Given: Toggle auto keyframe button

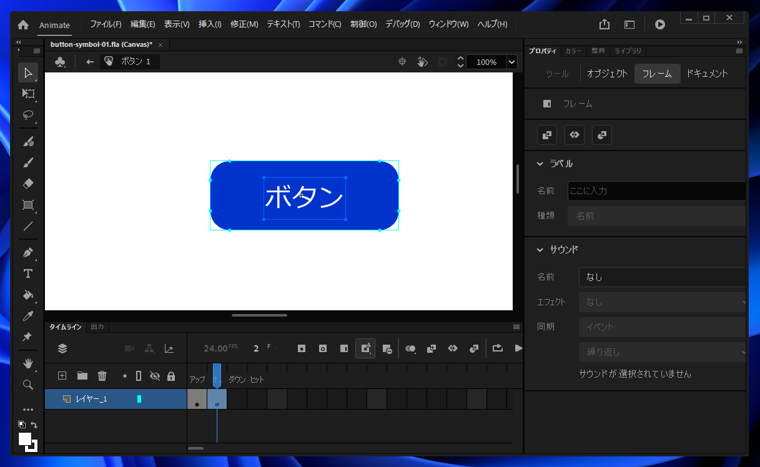Looking at the screenshot, I should [365, 349].
